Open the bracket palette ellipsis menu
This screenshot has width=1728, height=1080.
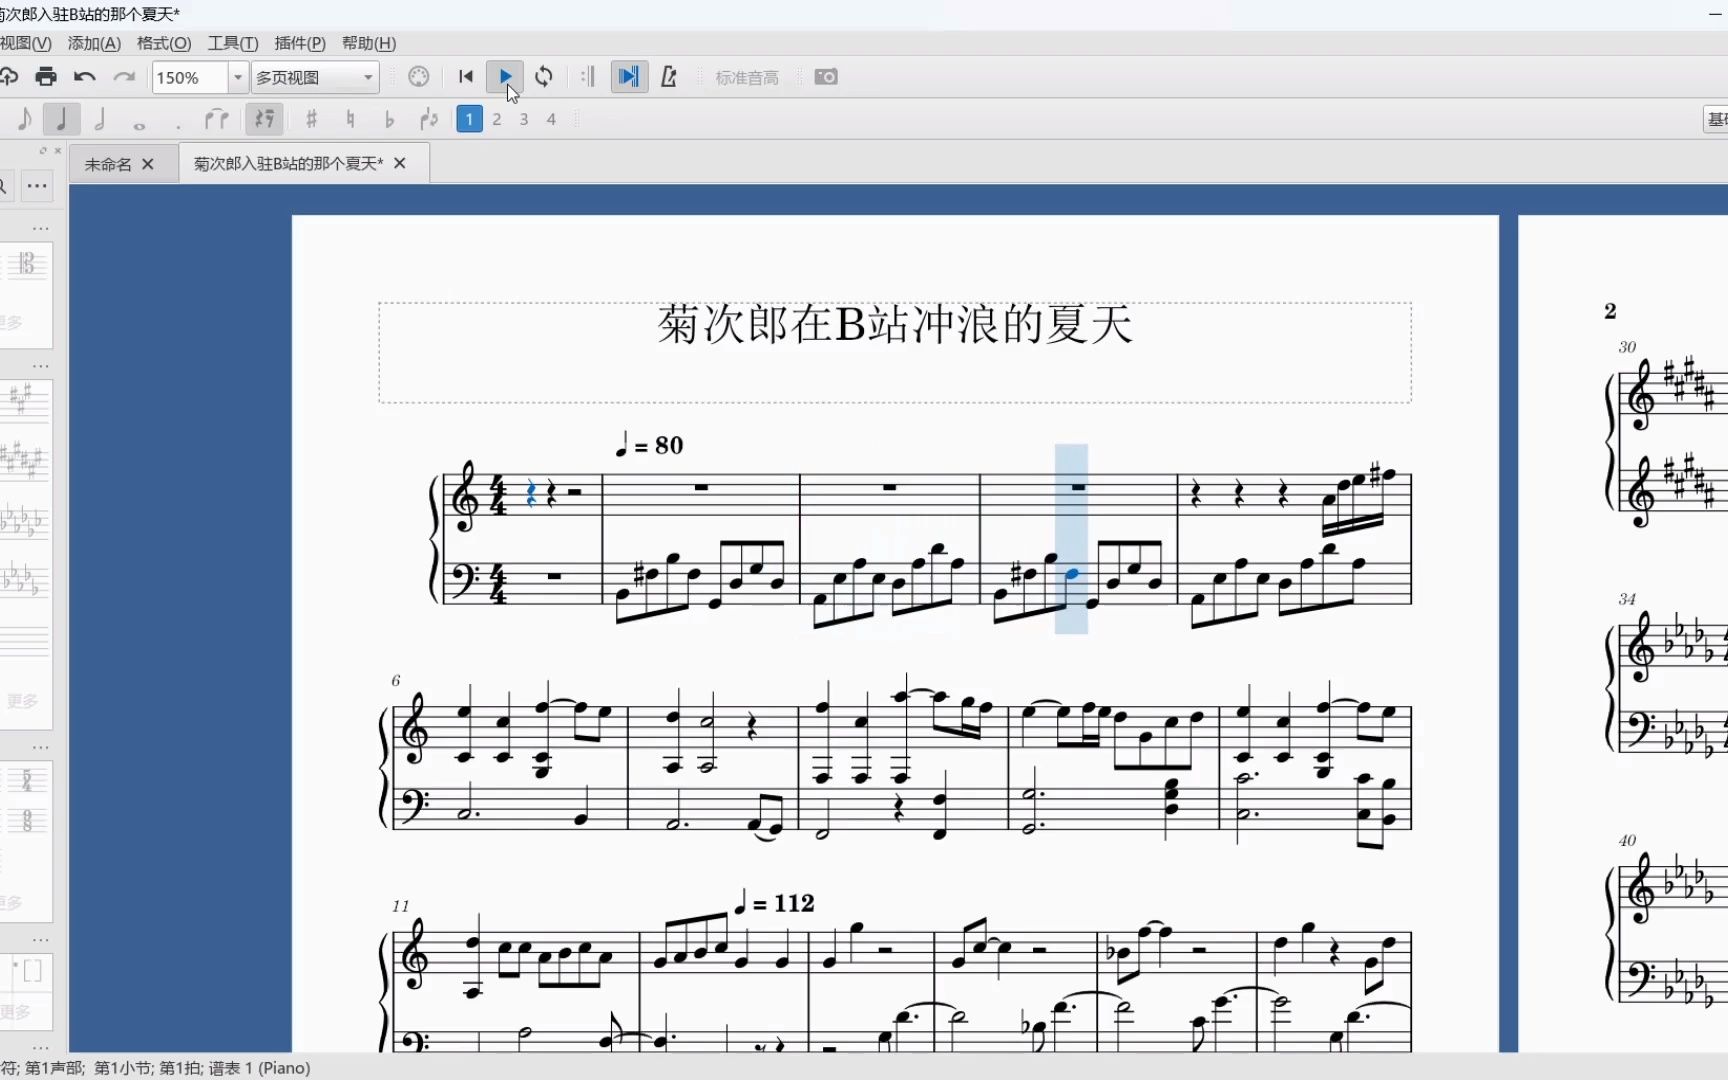point(41,941)
